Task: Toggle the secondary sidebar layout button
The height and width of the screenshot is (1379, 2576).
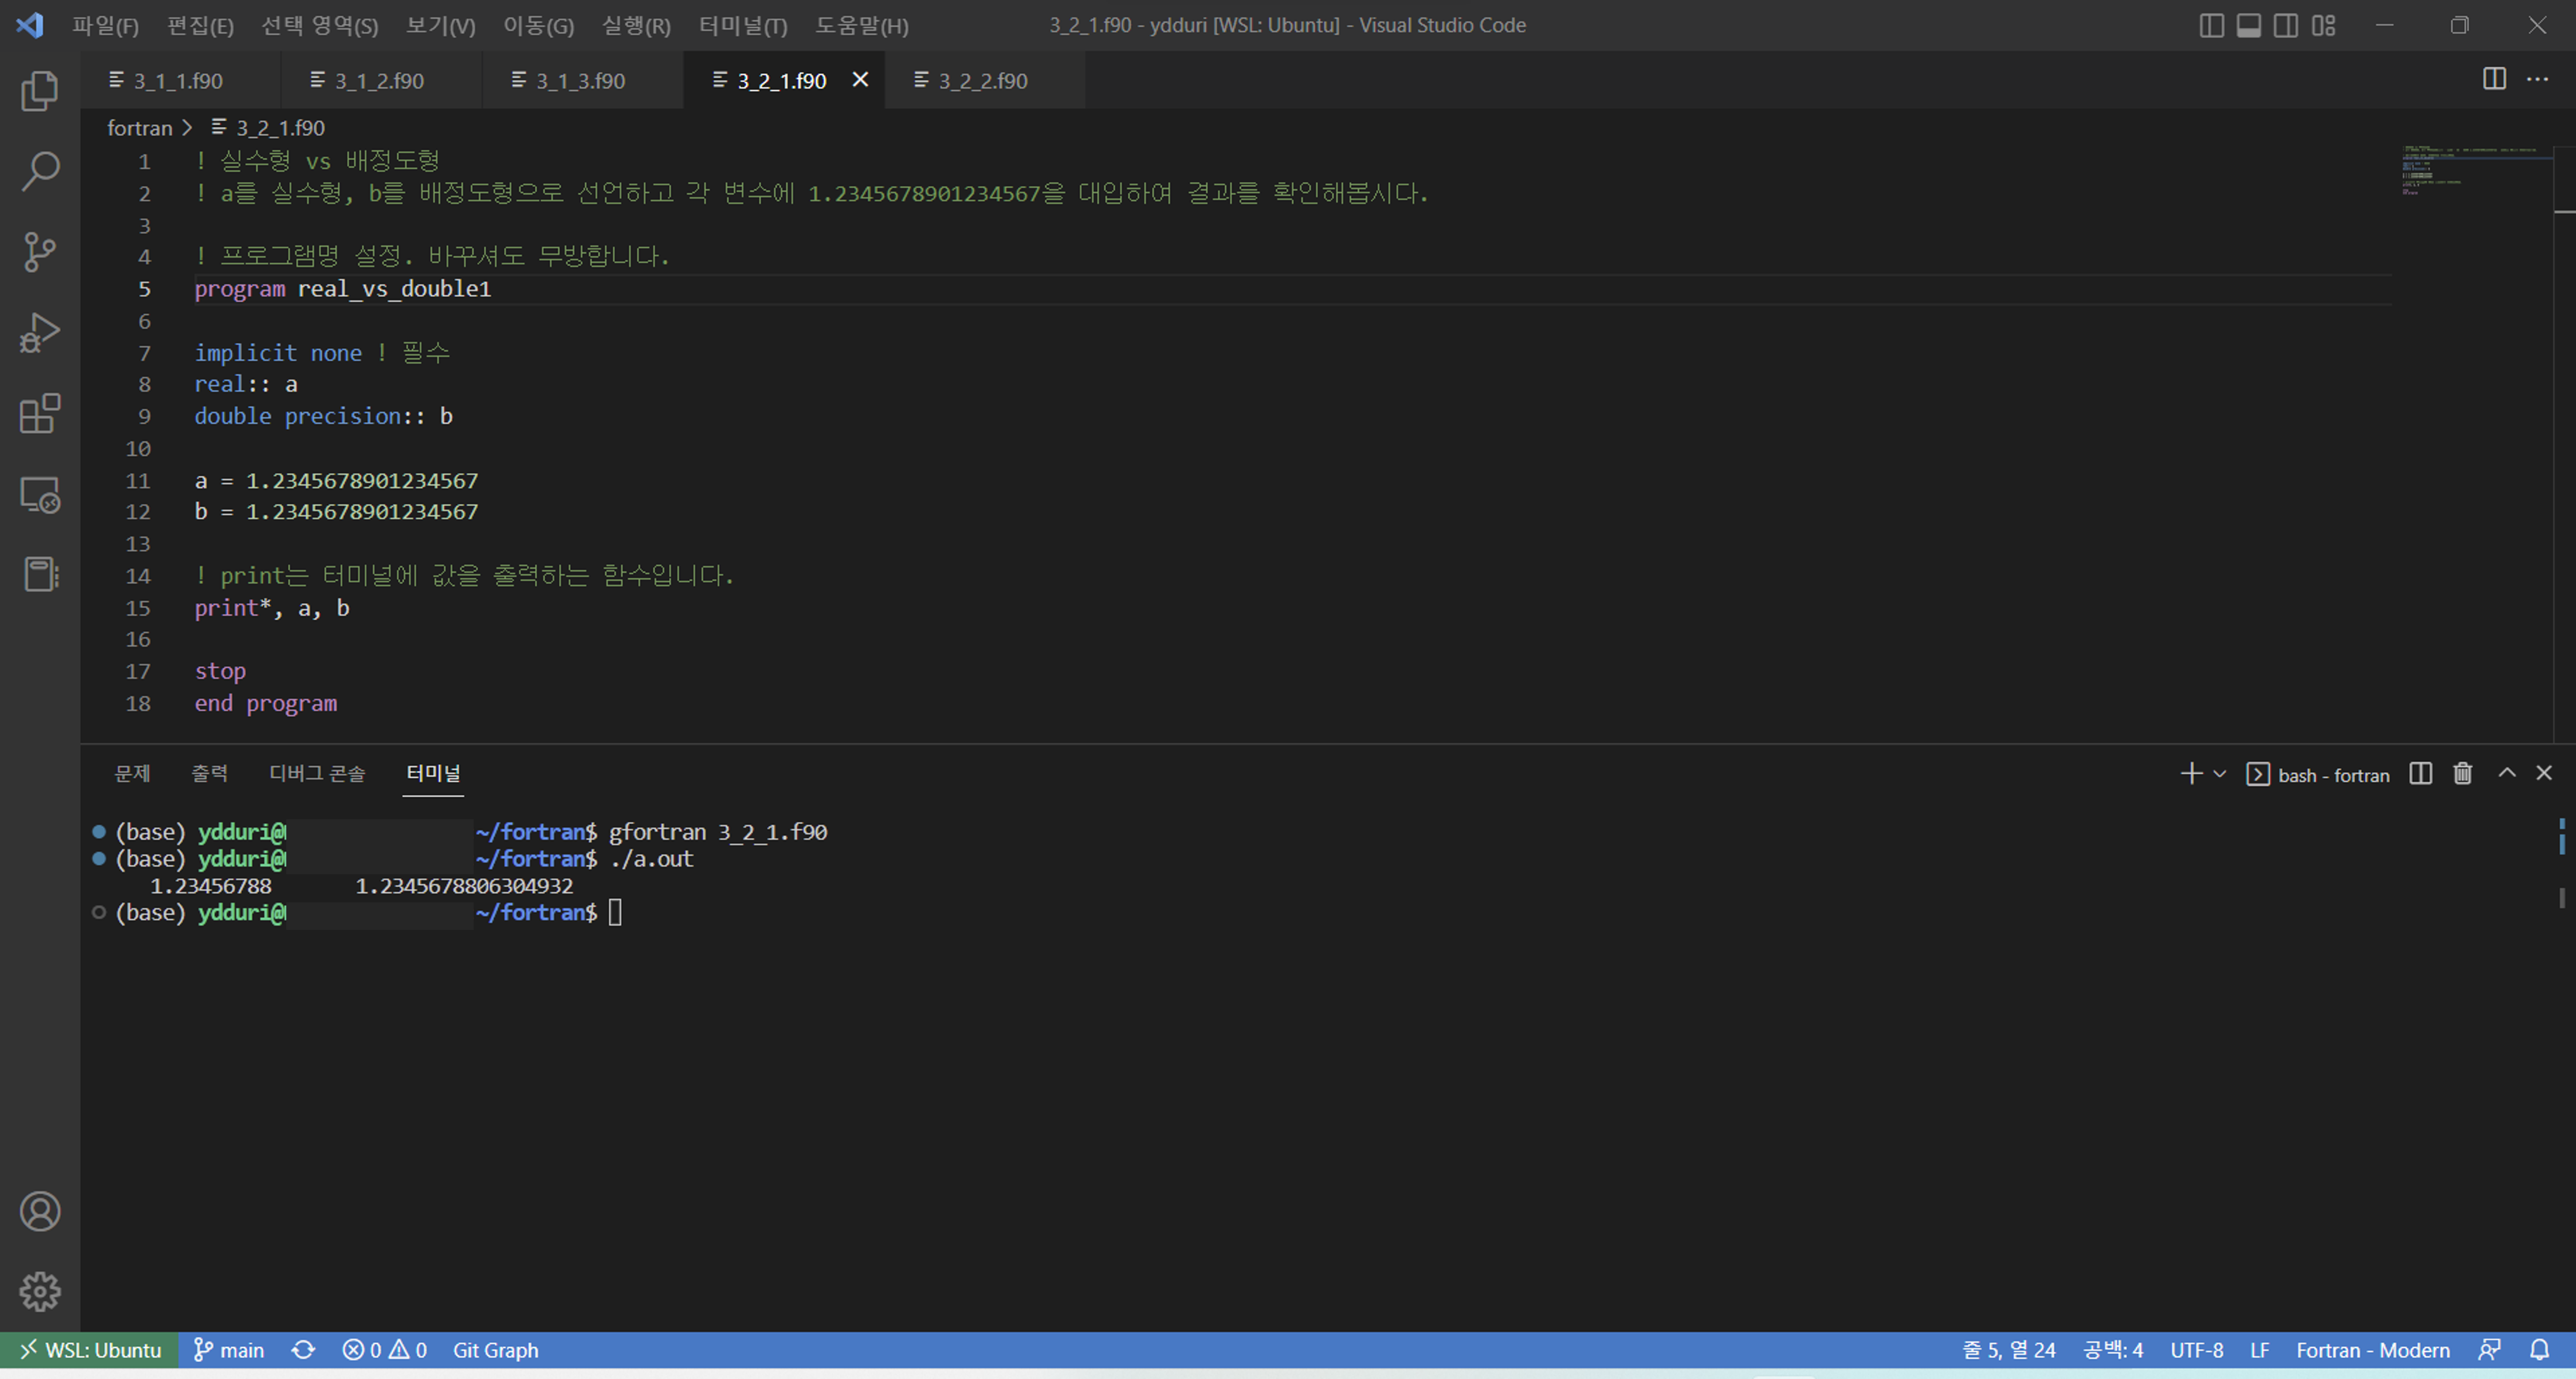Action: pos(2286,26)
